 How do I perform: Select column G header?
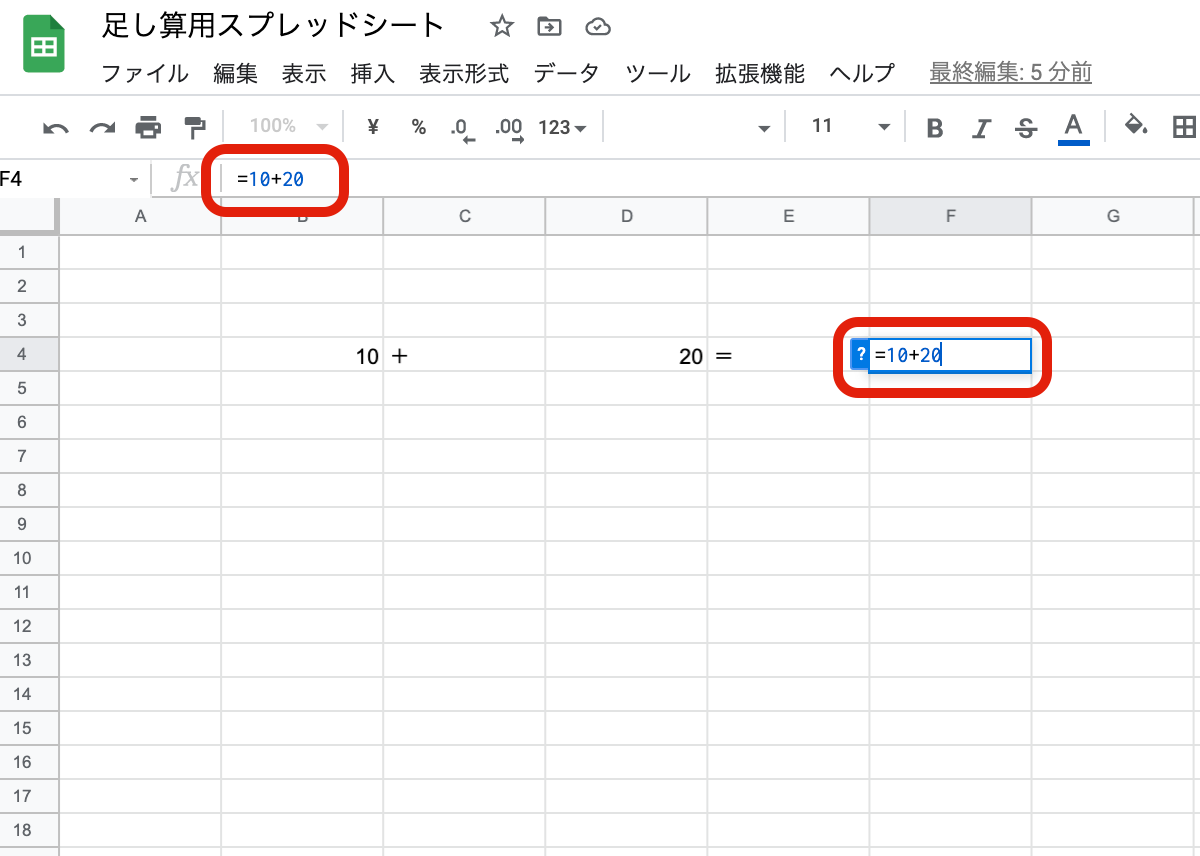(1112, 216)
